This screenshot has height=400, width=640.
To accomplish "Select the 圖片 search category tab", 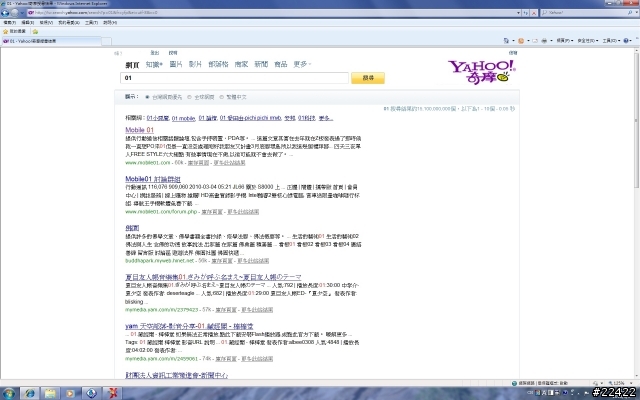I will pos(176,64).
